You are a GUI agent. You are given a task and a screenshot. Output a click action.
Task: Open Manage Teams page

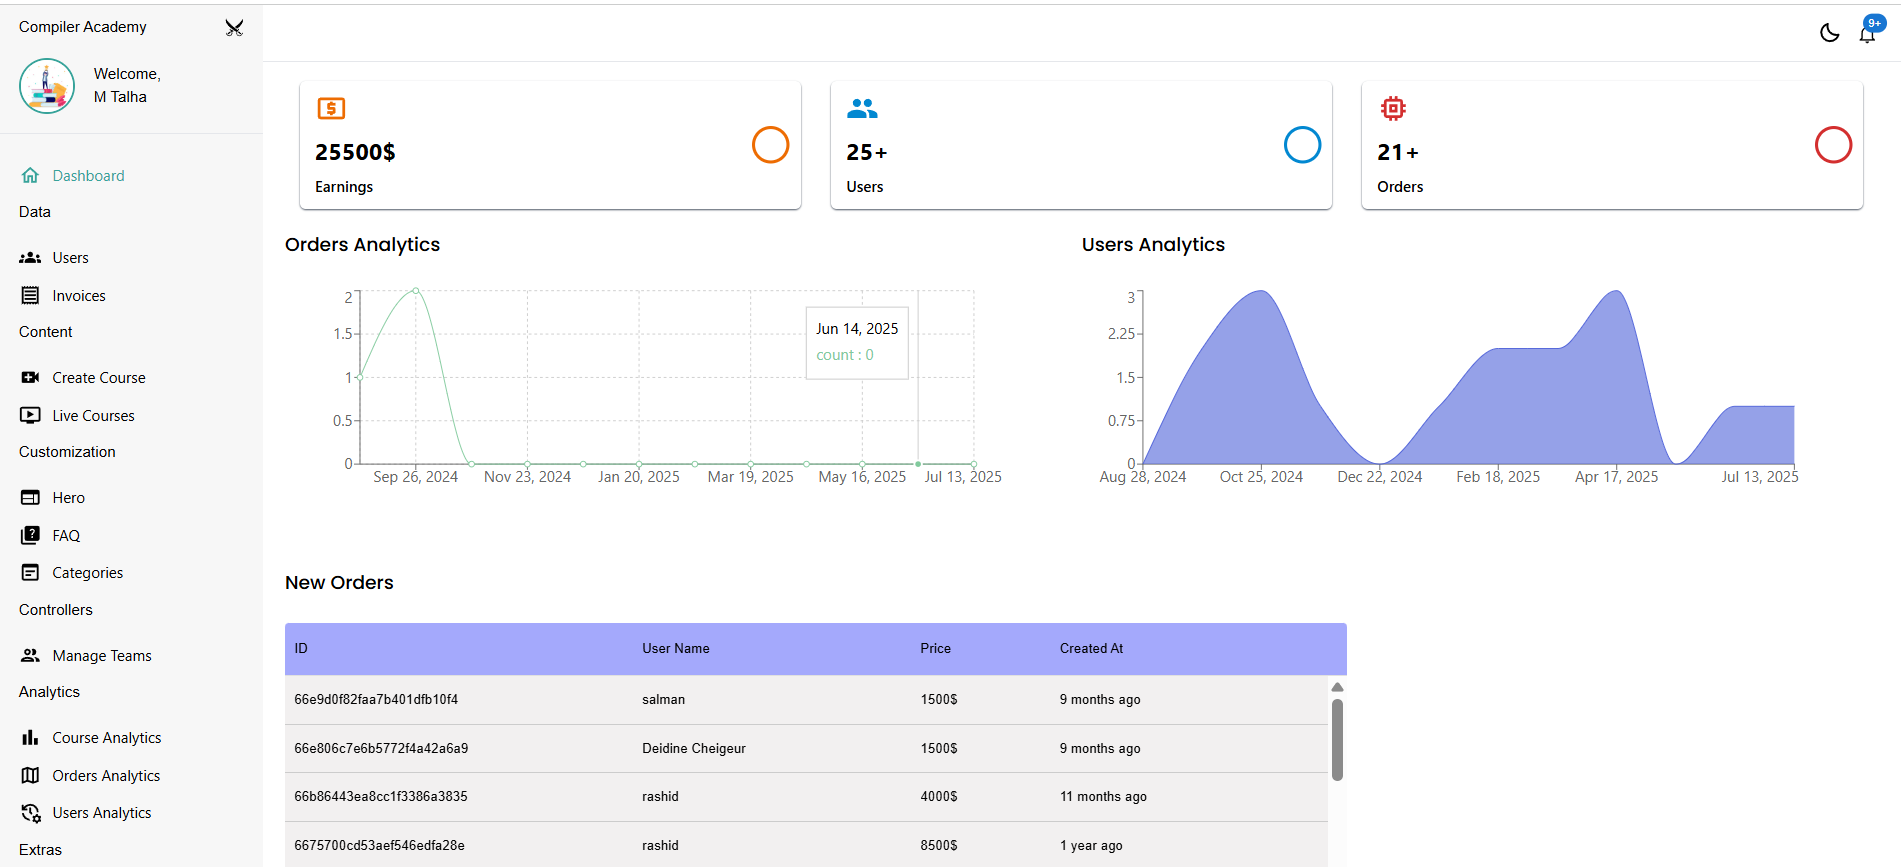[x=102, y=656]
